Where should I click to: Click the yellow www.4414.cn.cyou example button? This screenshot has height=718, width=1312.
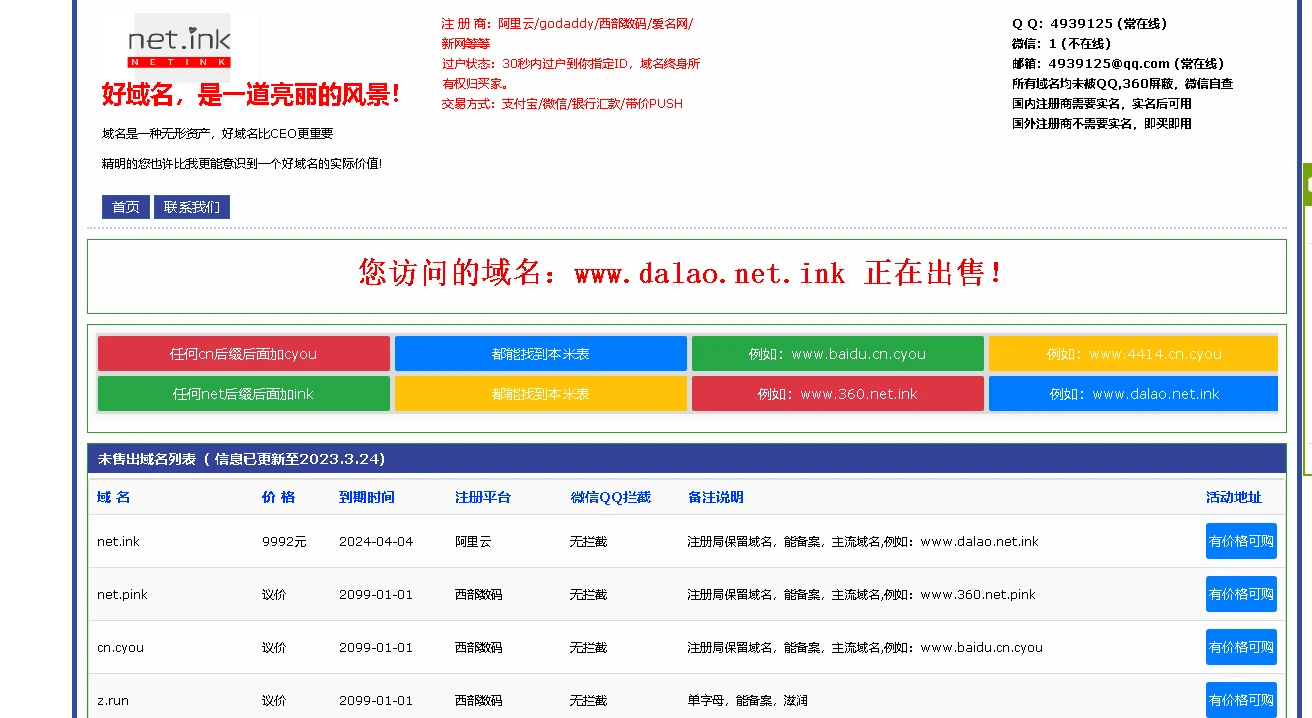(x=1133, y=354)
